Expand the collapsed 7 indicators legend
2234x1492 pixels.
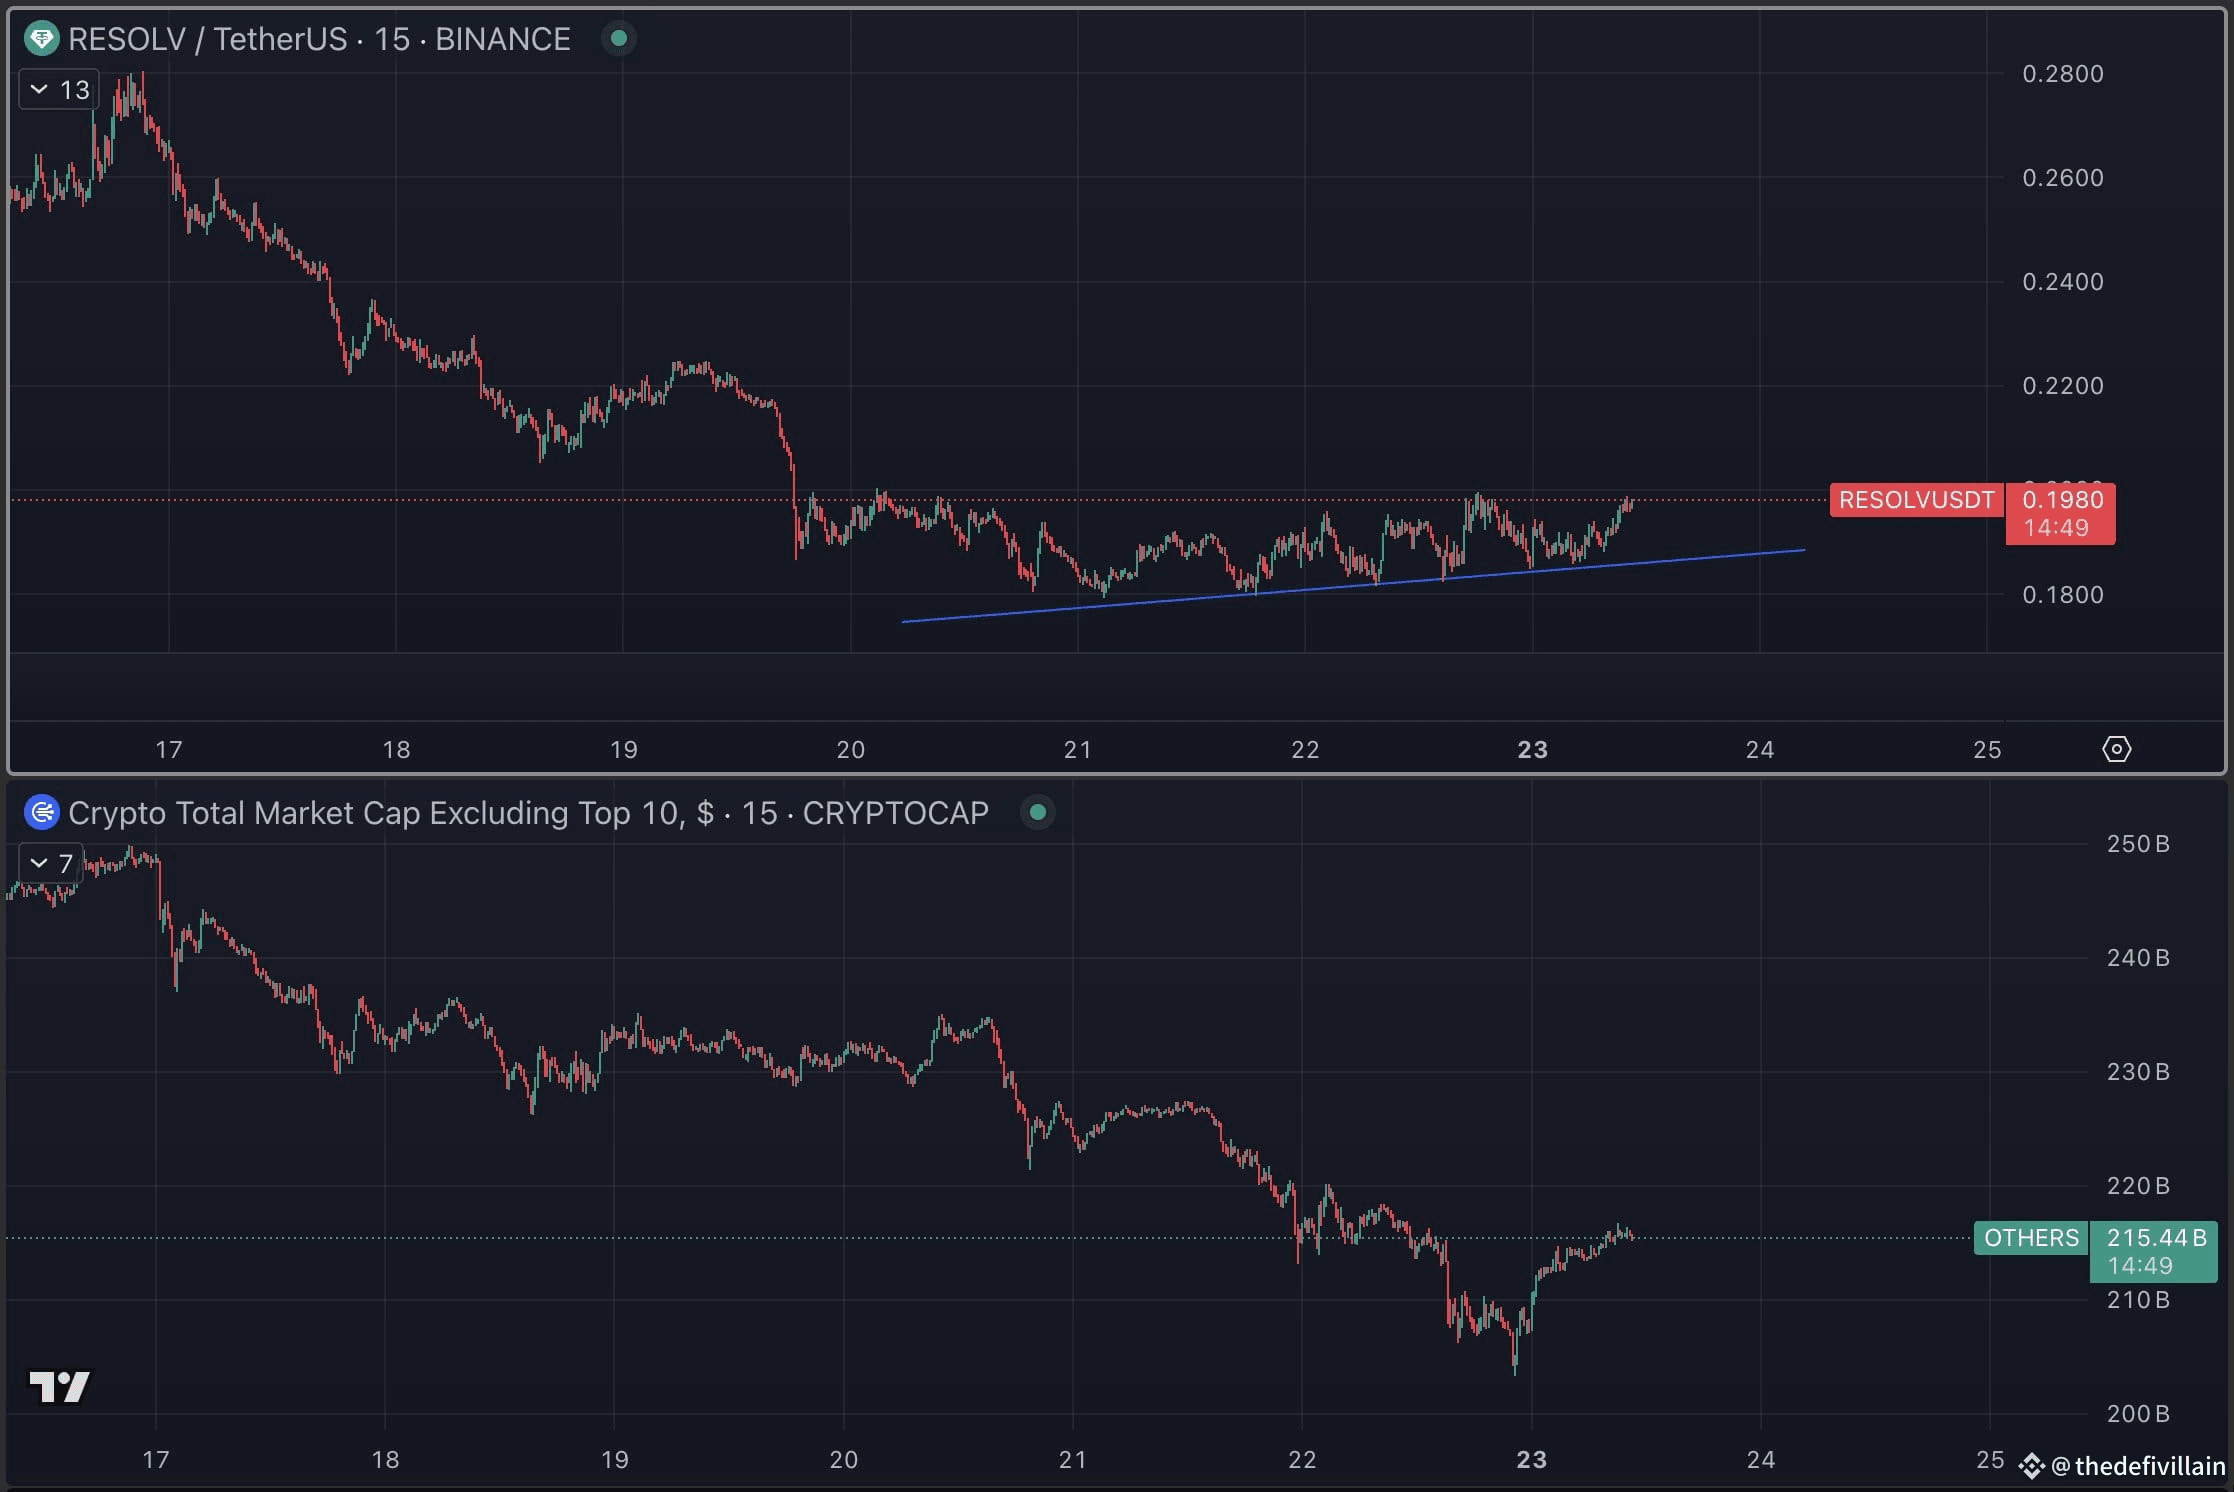[x=50, y=863]
